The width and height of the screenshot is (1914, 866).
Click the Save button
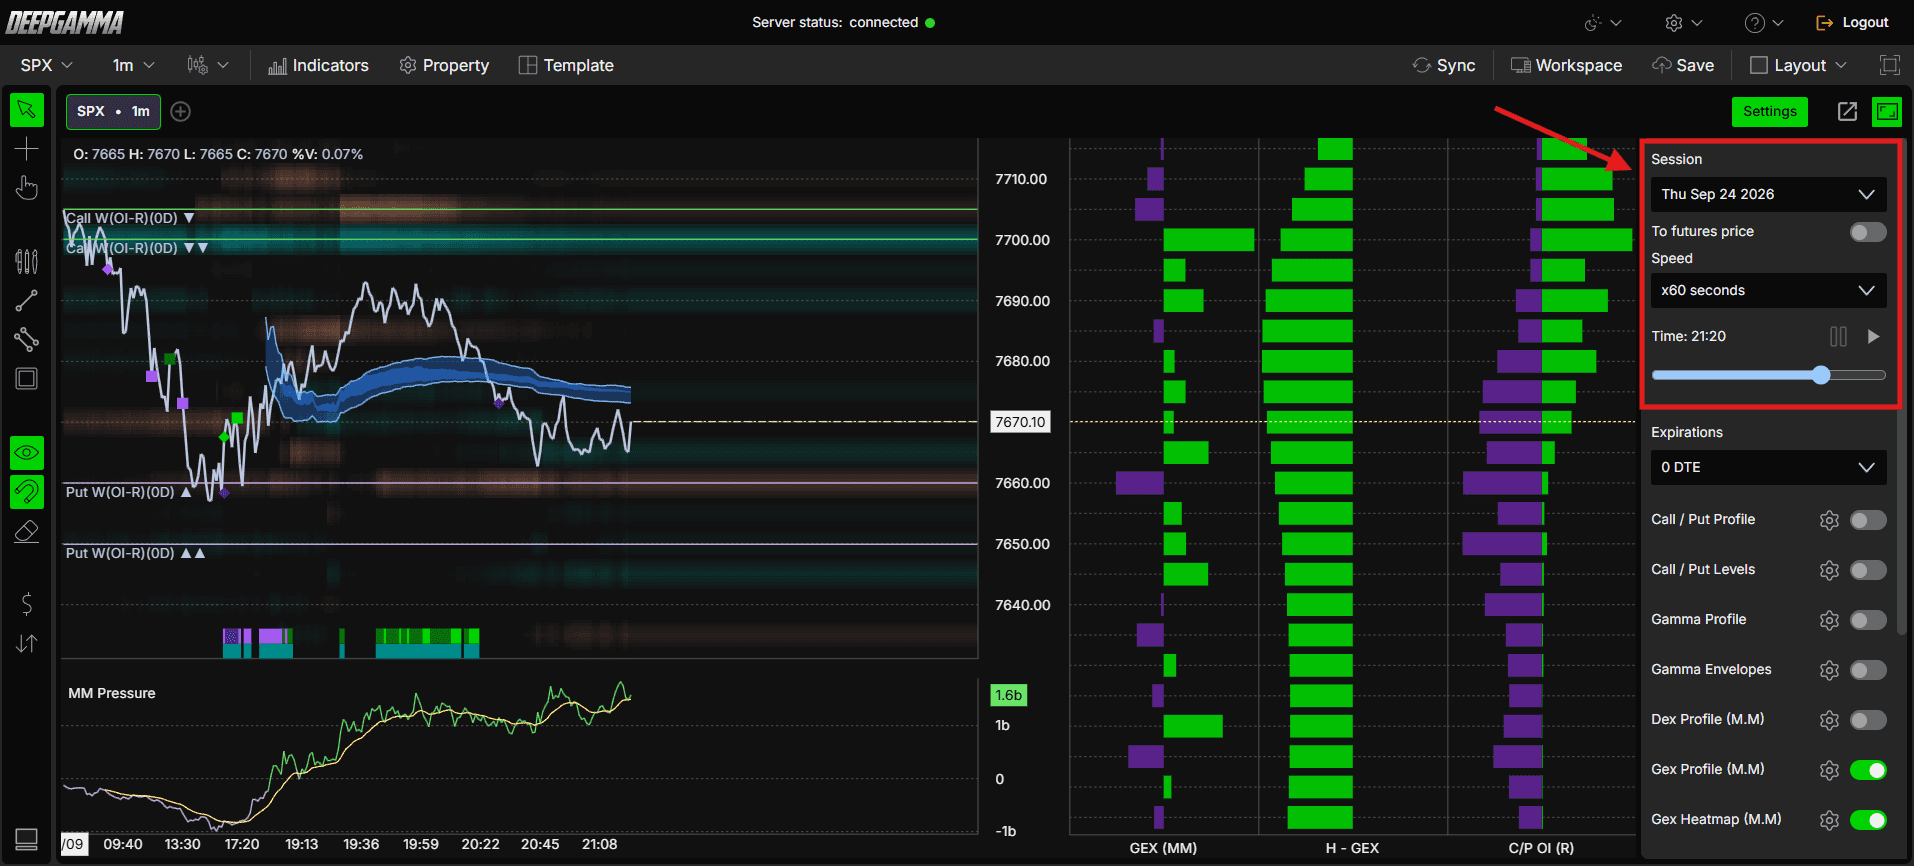[x=1683, y=65]
